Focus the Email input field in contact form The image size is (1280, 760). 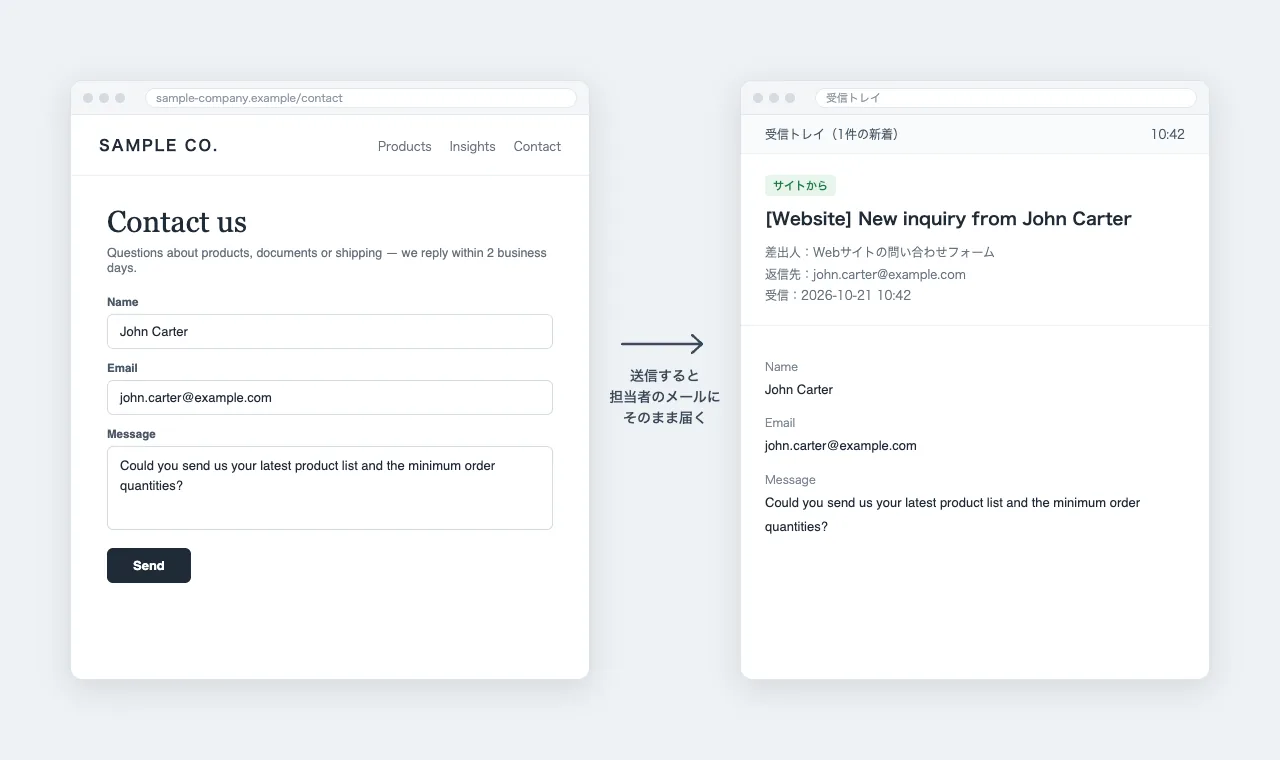pyautogui.click(x=330, y=397)
